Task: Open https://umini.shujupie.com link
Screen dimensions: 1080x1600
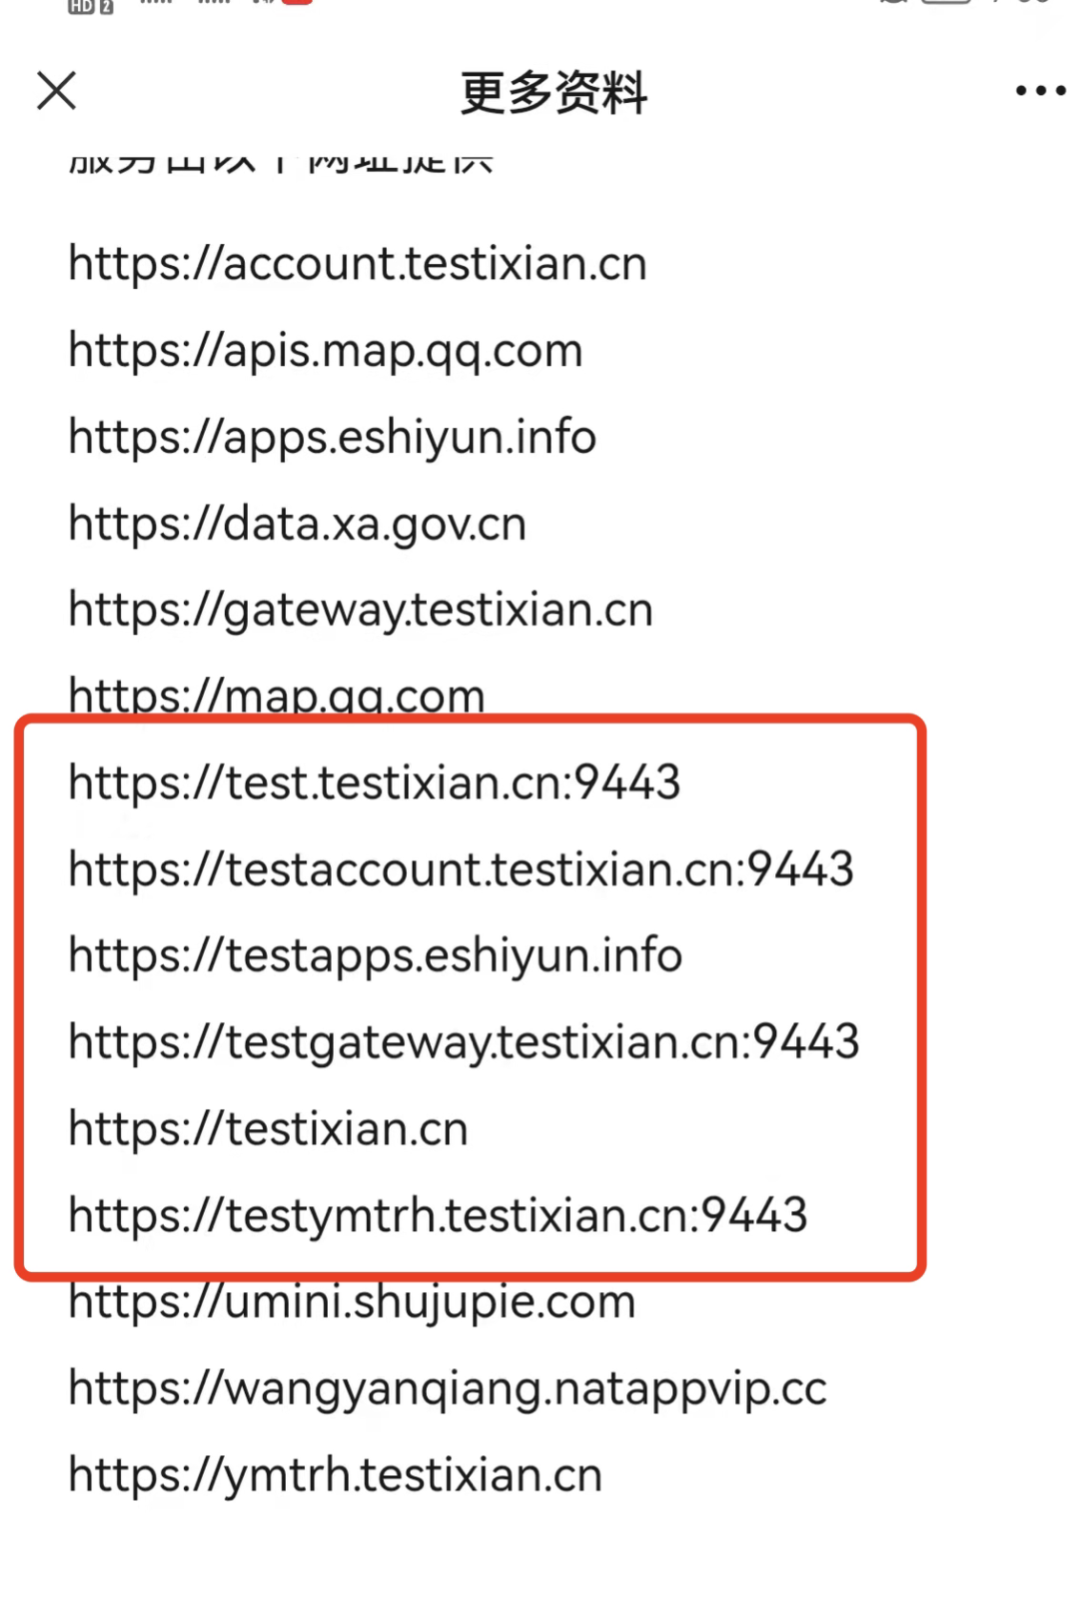Action: [352, 1302]
